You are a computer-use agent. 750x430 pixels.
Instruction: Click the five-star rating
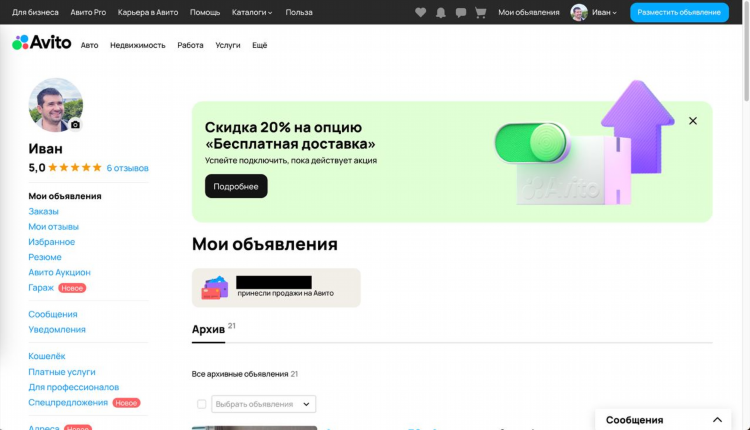(x=75, y=167)
